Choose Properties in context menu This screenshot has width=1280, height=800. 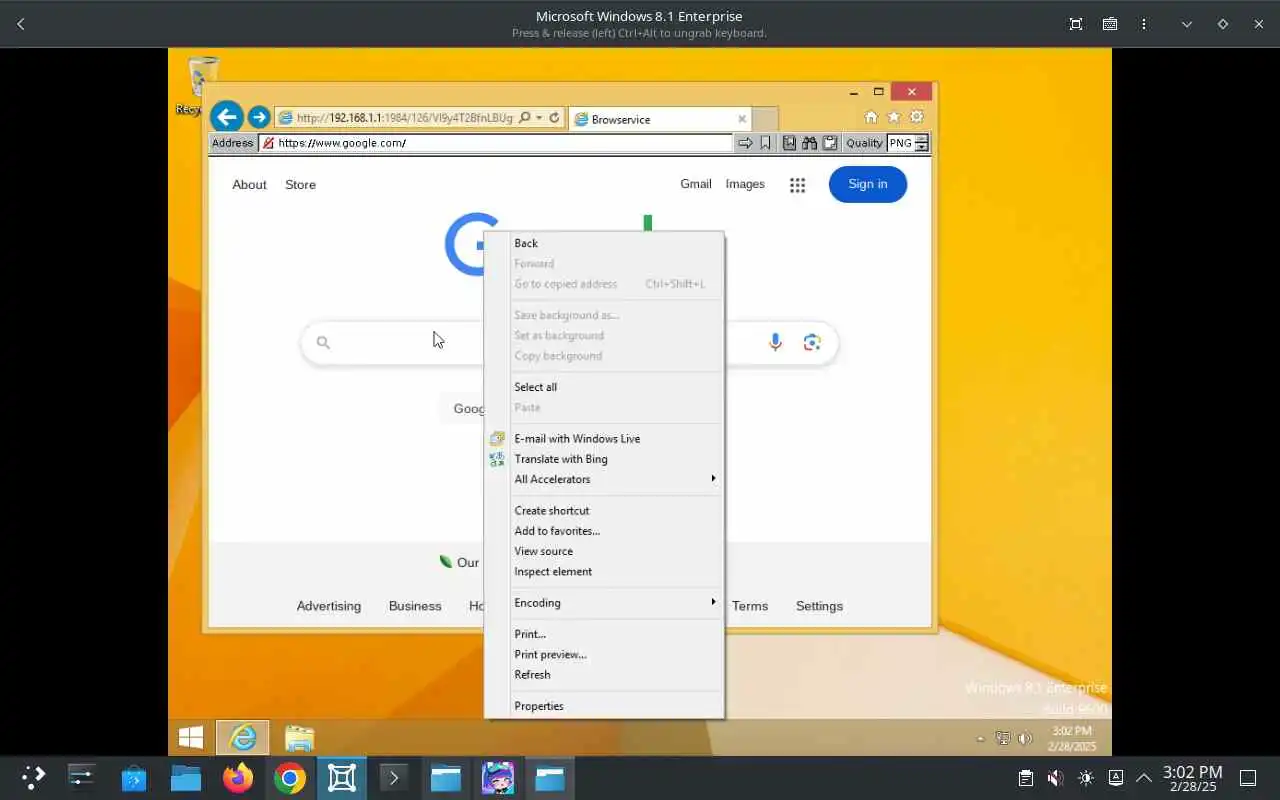tap(539, 706)
